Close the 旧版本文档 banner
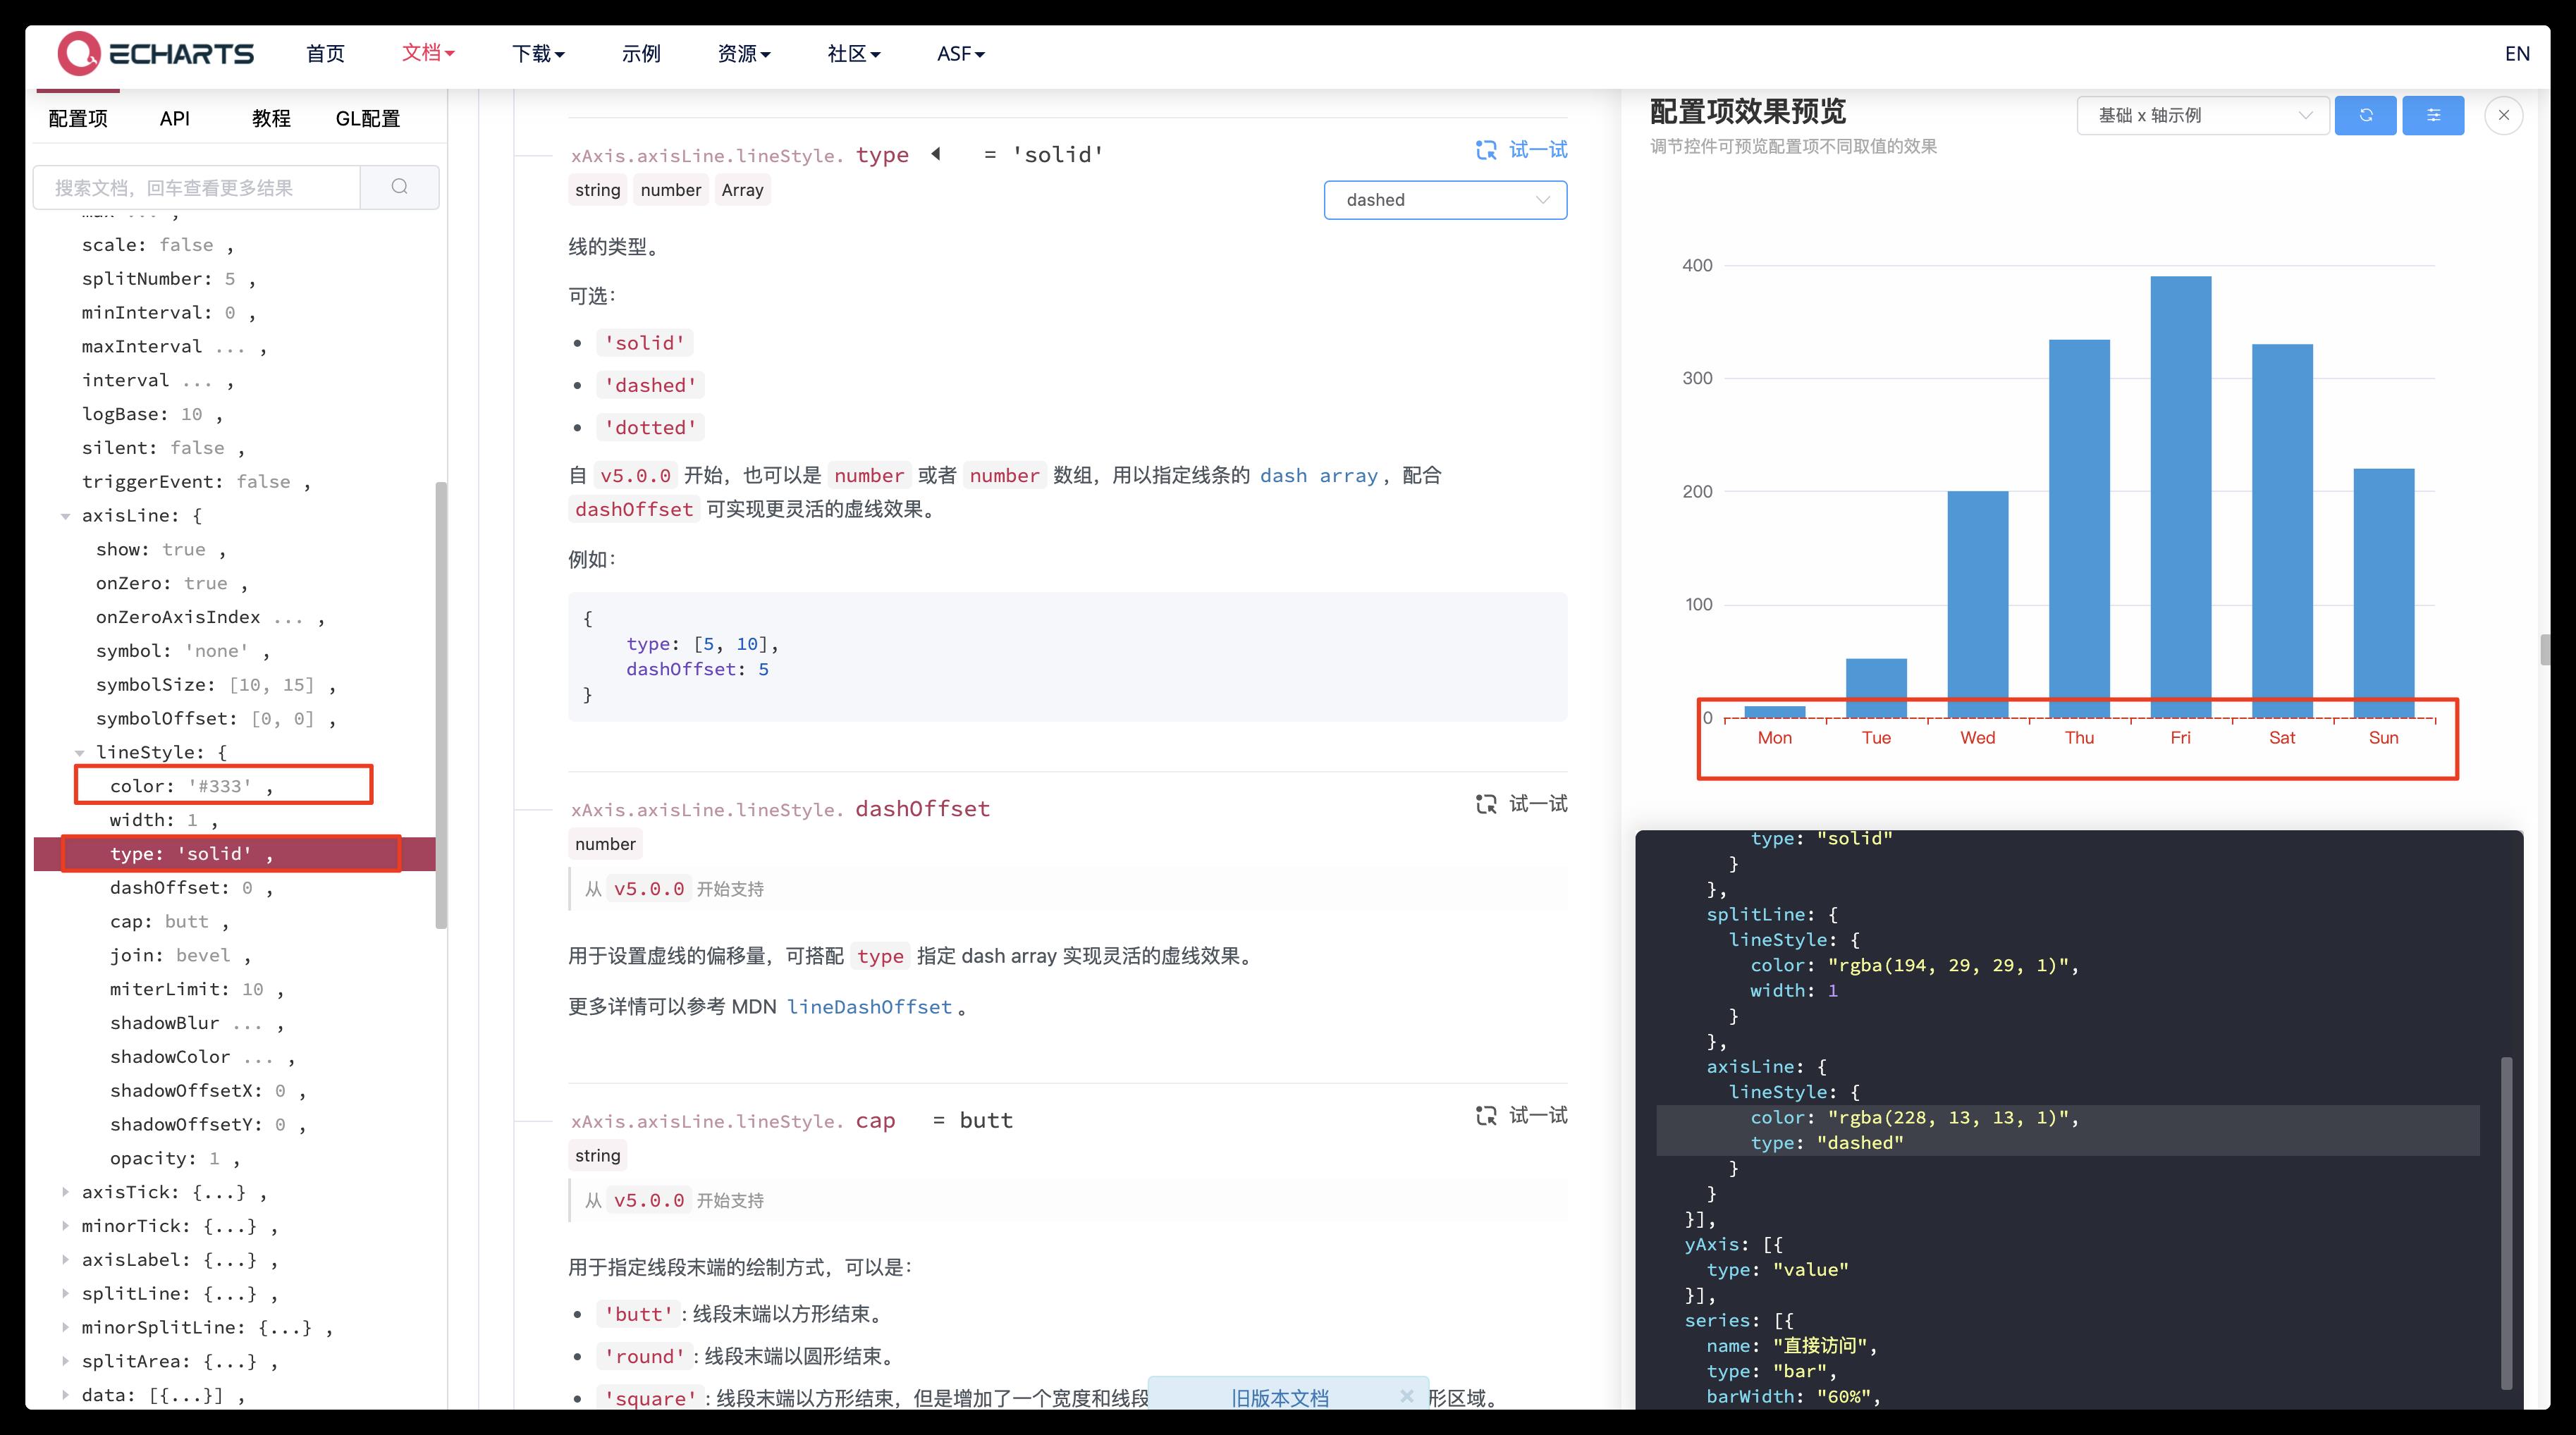This screenshot has width=2576, height=1435. pyautogui.click(x=1406, y=1396)
